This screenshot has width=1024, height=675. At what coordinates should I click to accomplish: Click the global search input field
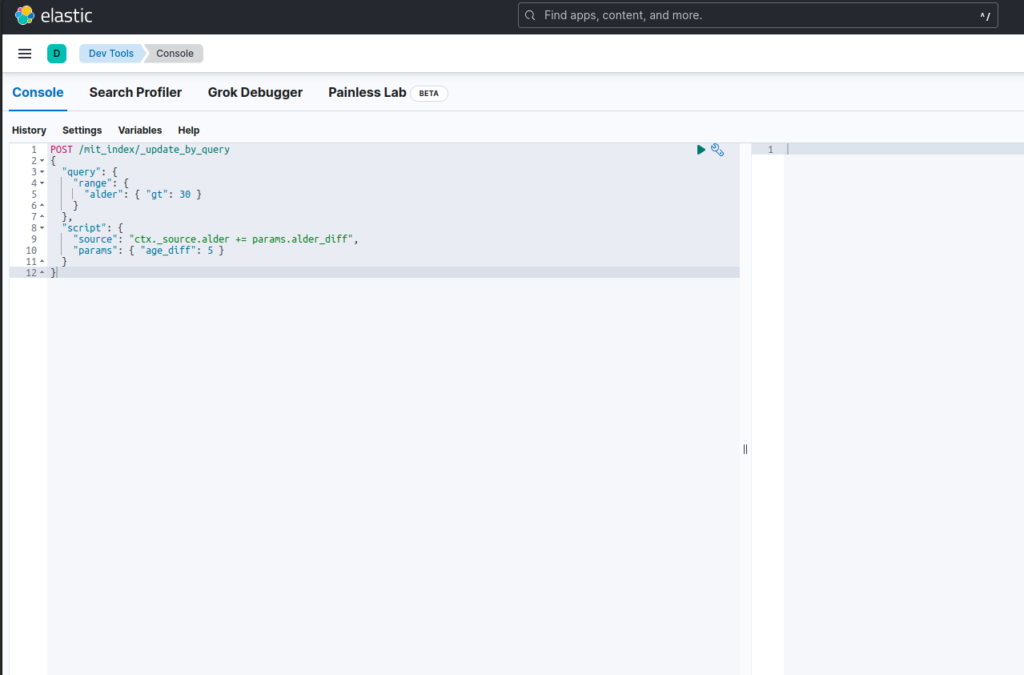pyautogui.click(x=700, y=15)
